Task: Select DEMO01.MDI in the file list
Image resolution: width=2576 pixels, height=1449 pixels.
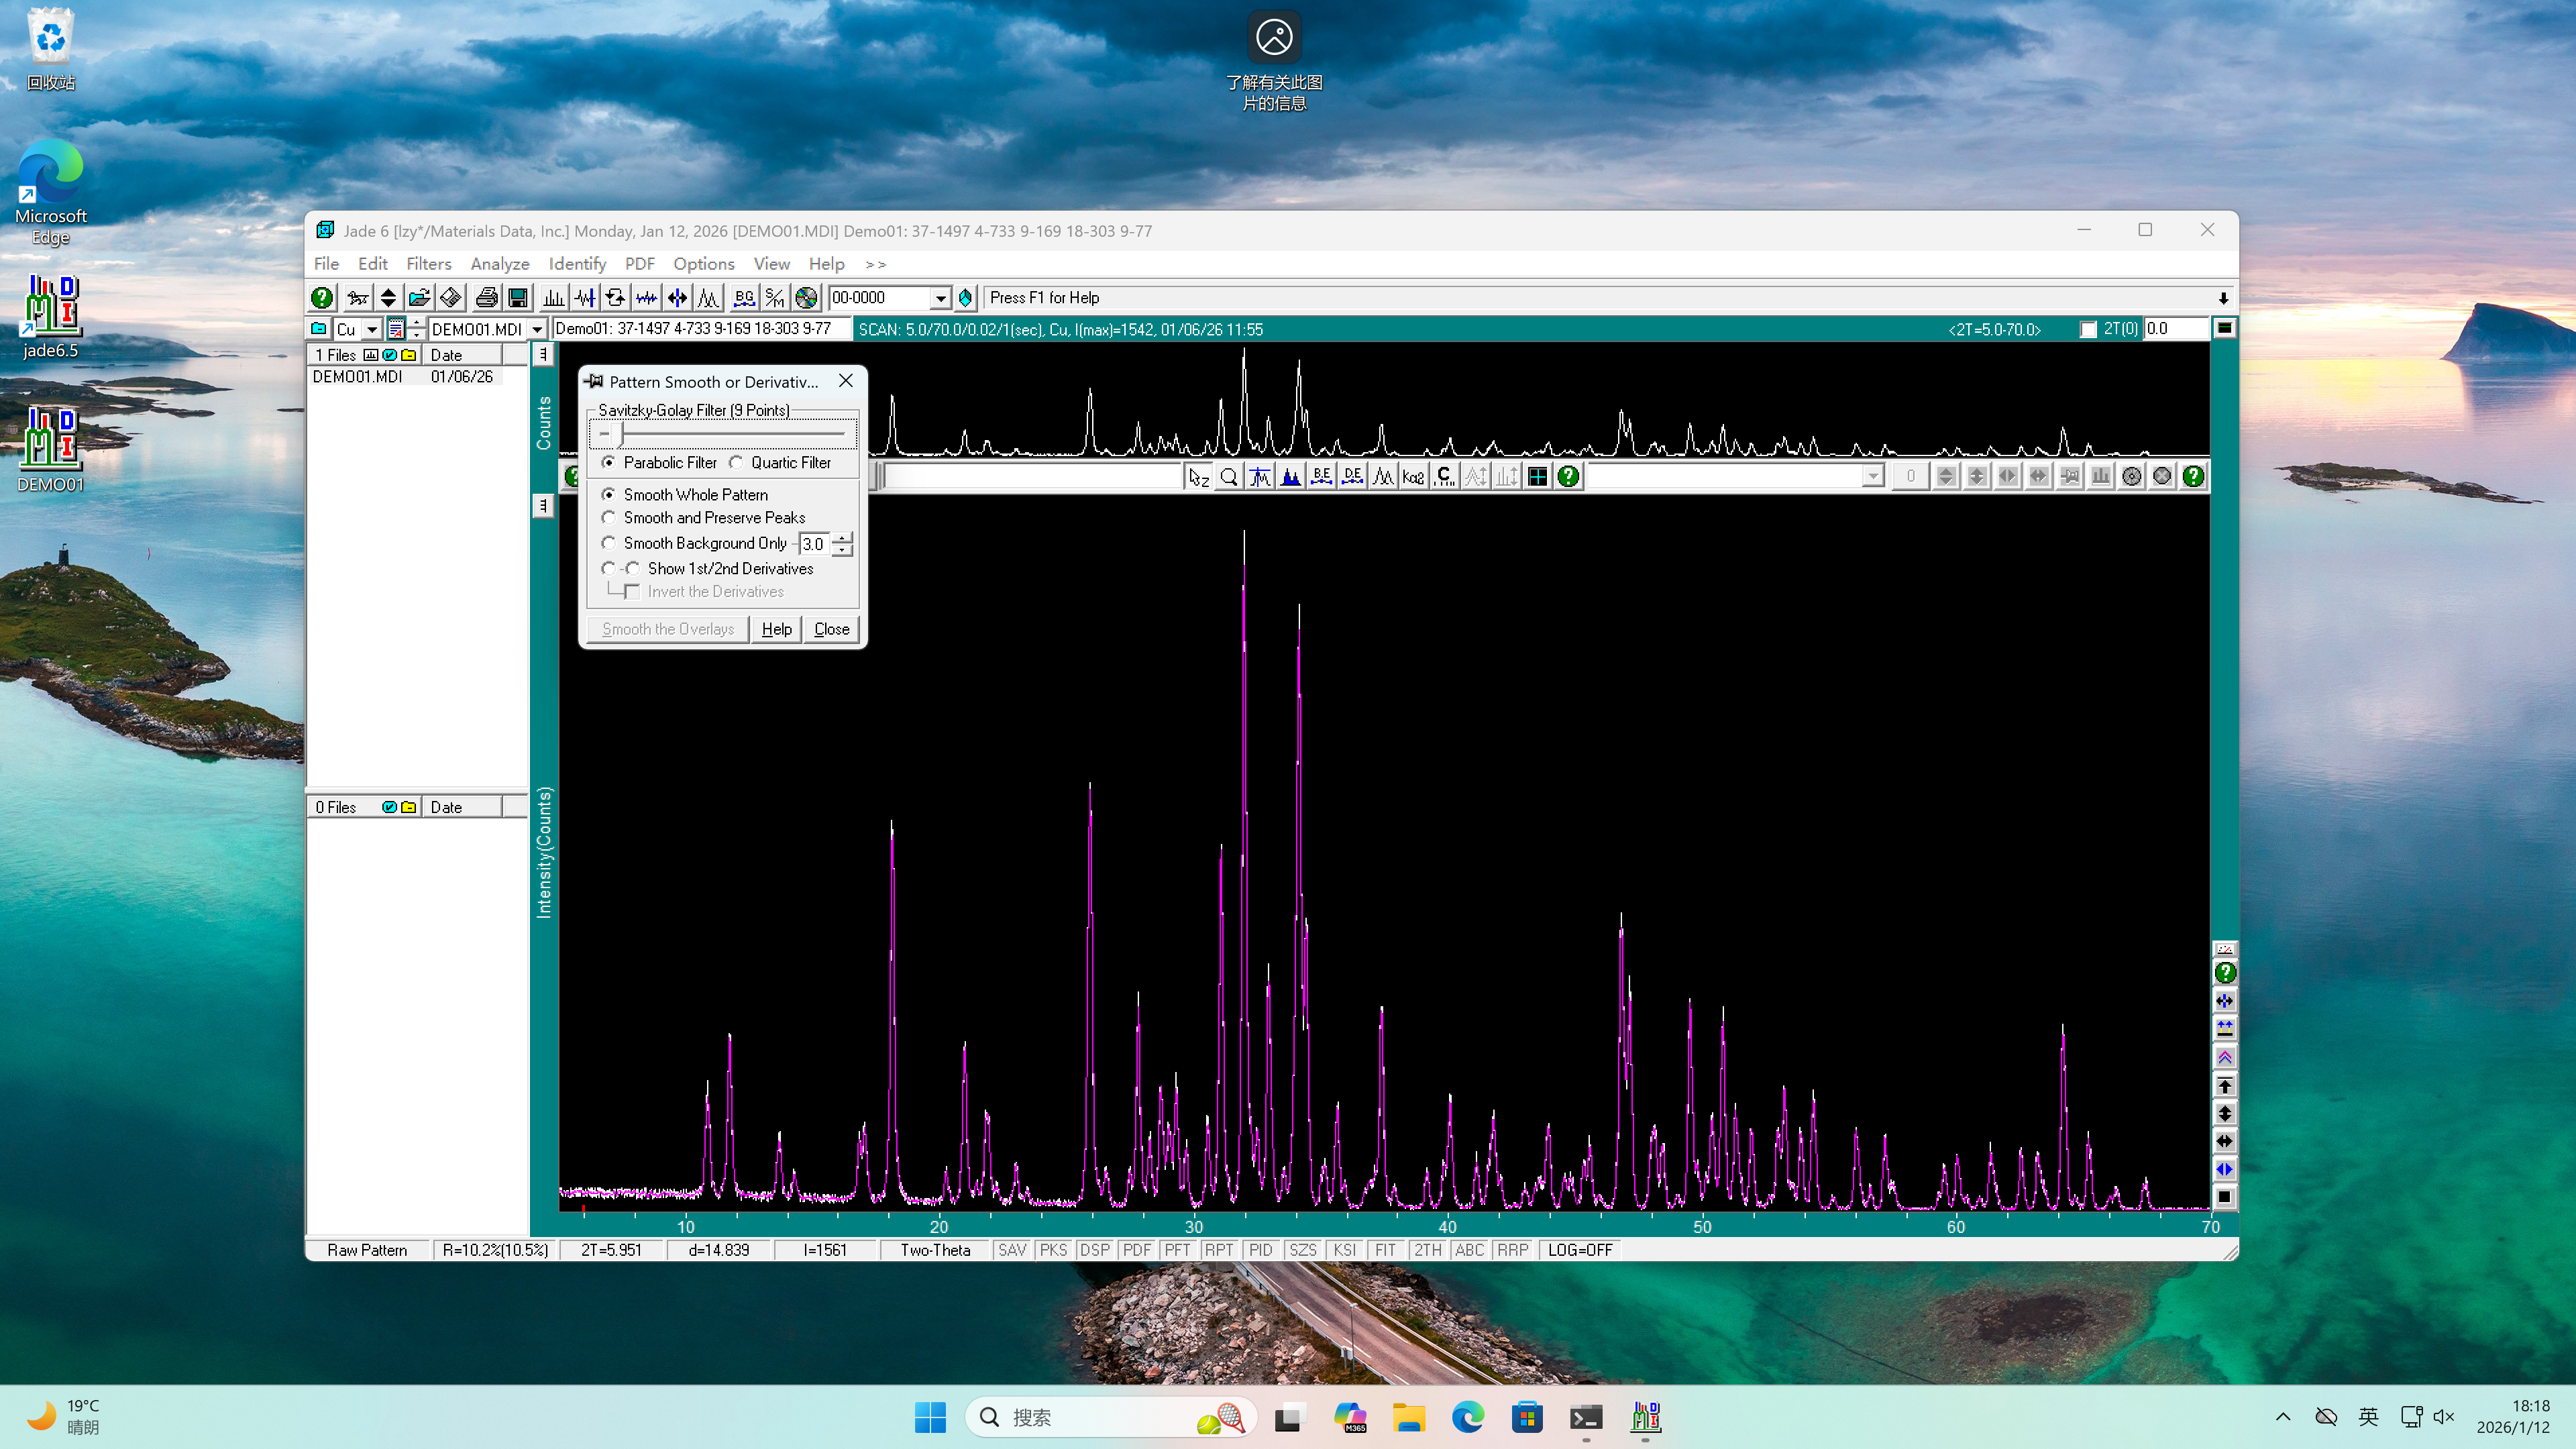Action: coord(357,377)
